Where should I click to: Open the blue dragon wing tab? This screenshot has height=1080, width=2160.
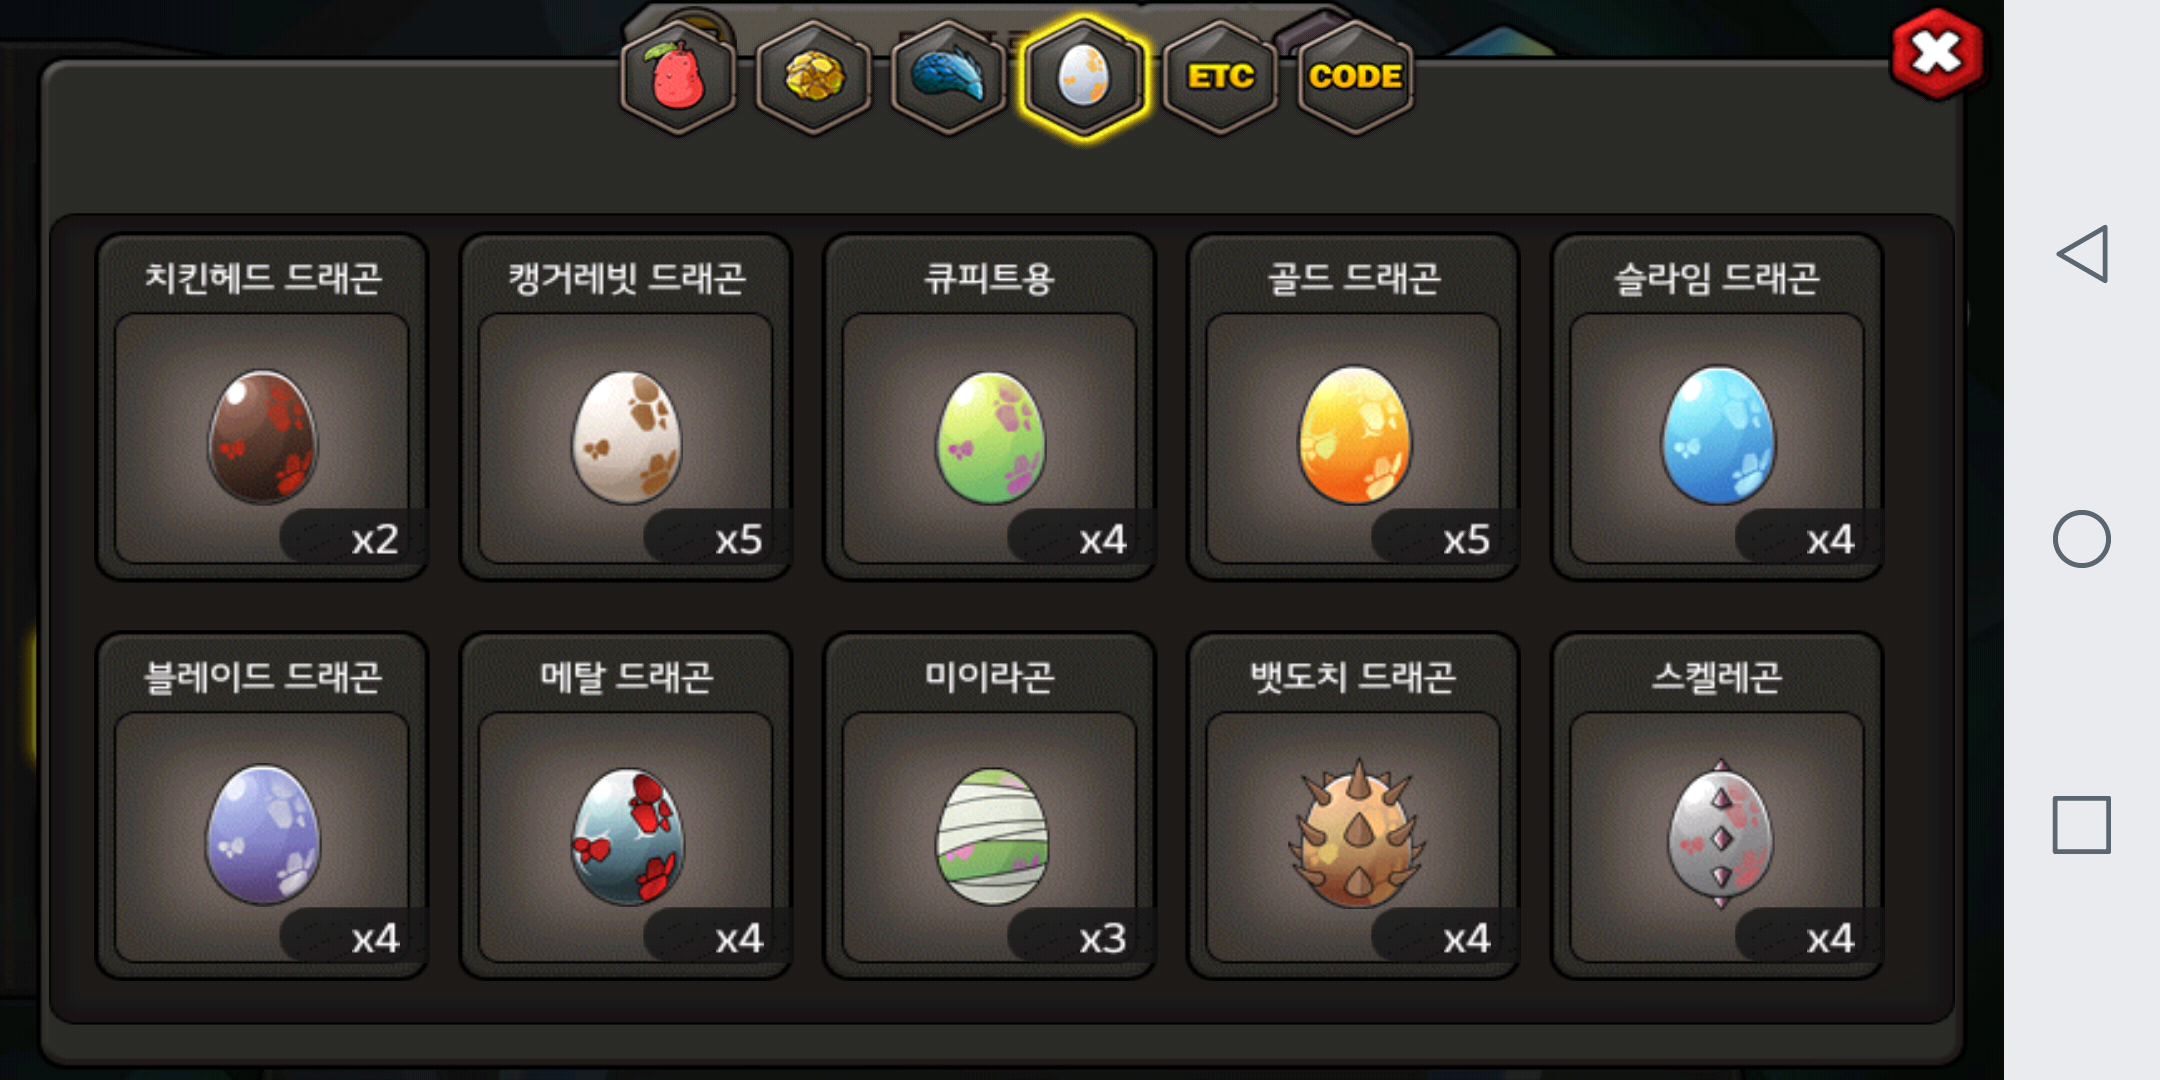coord(948,77)
